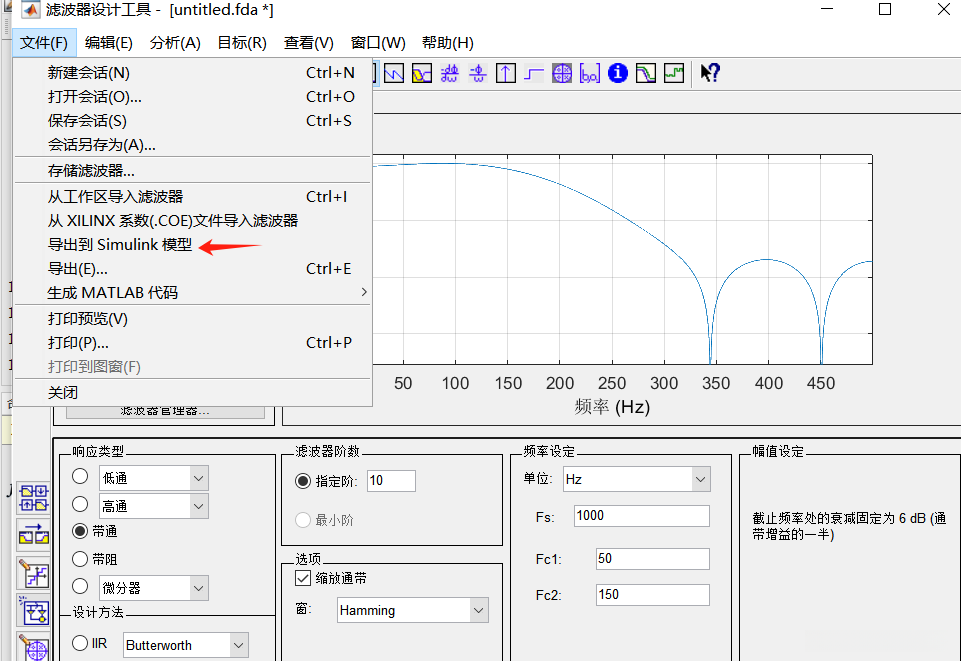Show the magnitude response estimate

tap(646, 74)
